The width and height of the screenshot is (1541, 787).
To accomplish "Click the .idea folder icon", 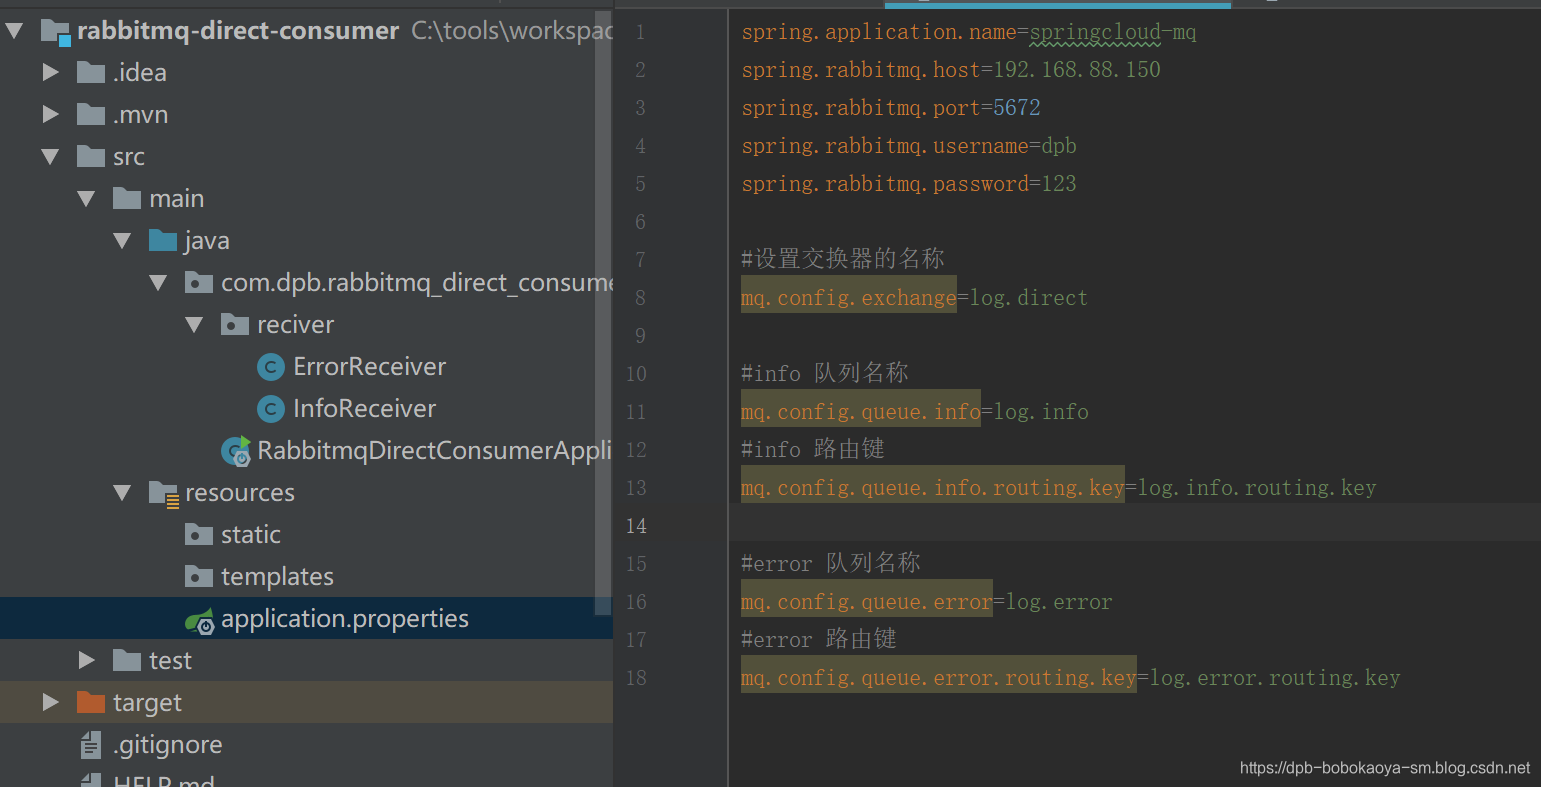I will coord(91,72).
